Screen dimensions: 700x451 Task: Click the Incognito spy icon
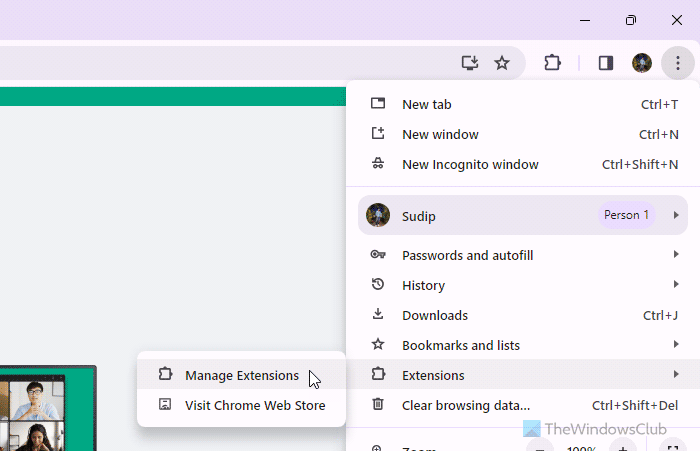(x=378, y=163)
